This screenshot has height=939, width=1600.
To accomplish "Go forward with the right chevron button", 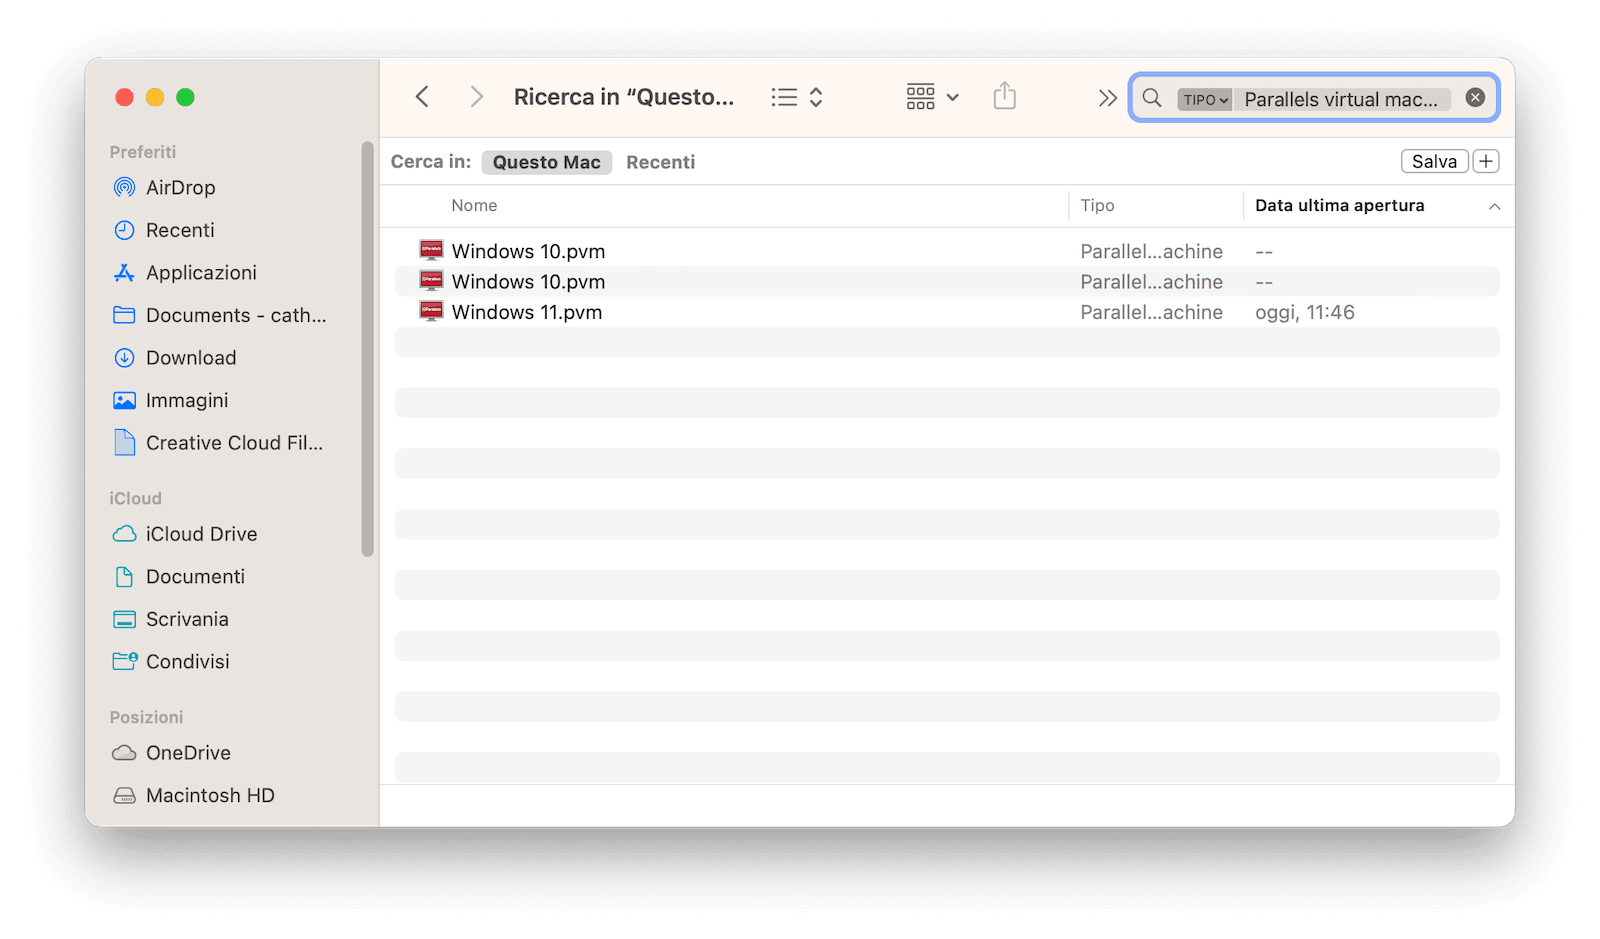I will 476,97.
